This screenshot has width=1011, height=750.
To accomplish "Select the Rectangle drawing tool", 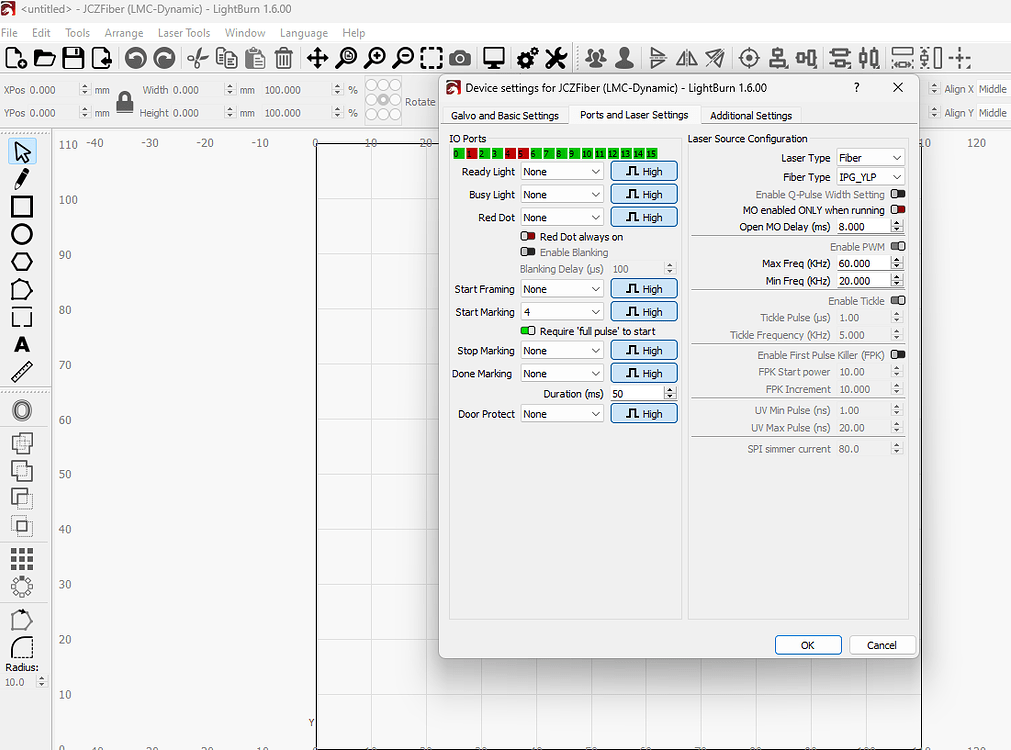I will click(20, 207).
